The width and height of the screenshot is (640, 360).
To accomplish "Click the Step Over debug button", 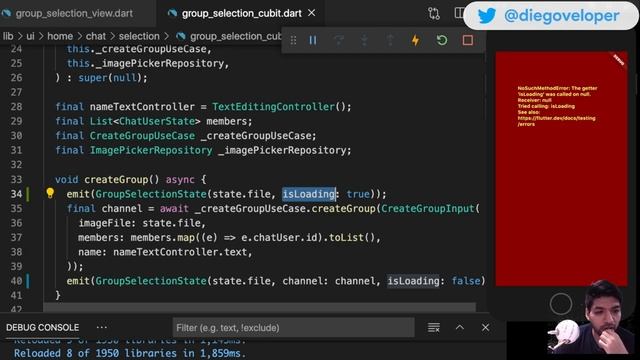I will click(x=338, y=40).
